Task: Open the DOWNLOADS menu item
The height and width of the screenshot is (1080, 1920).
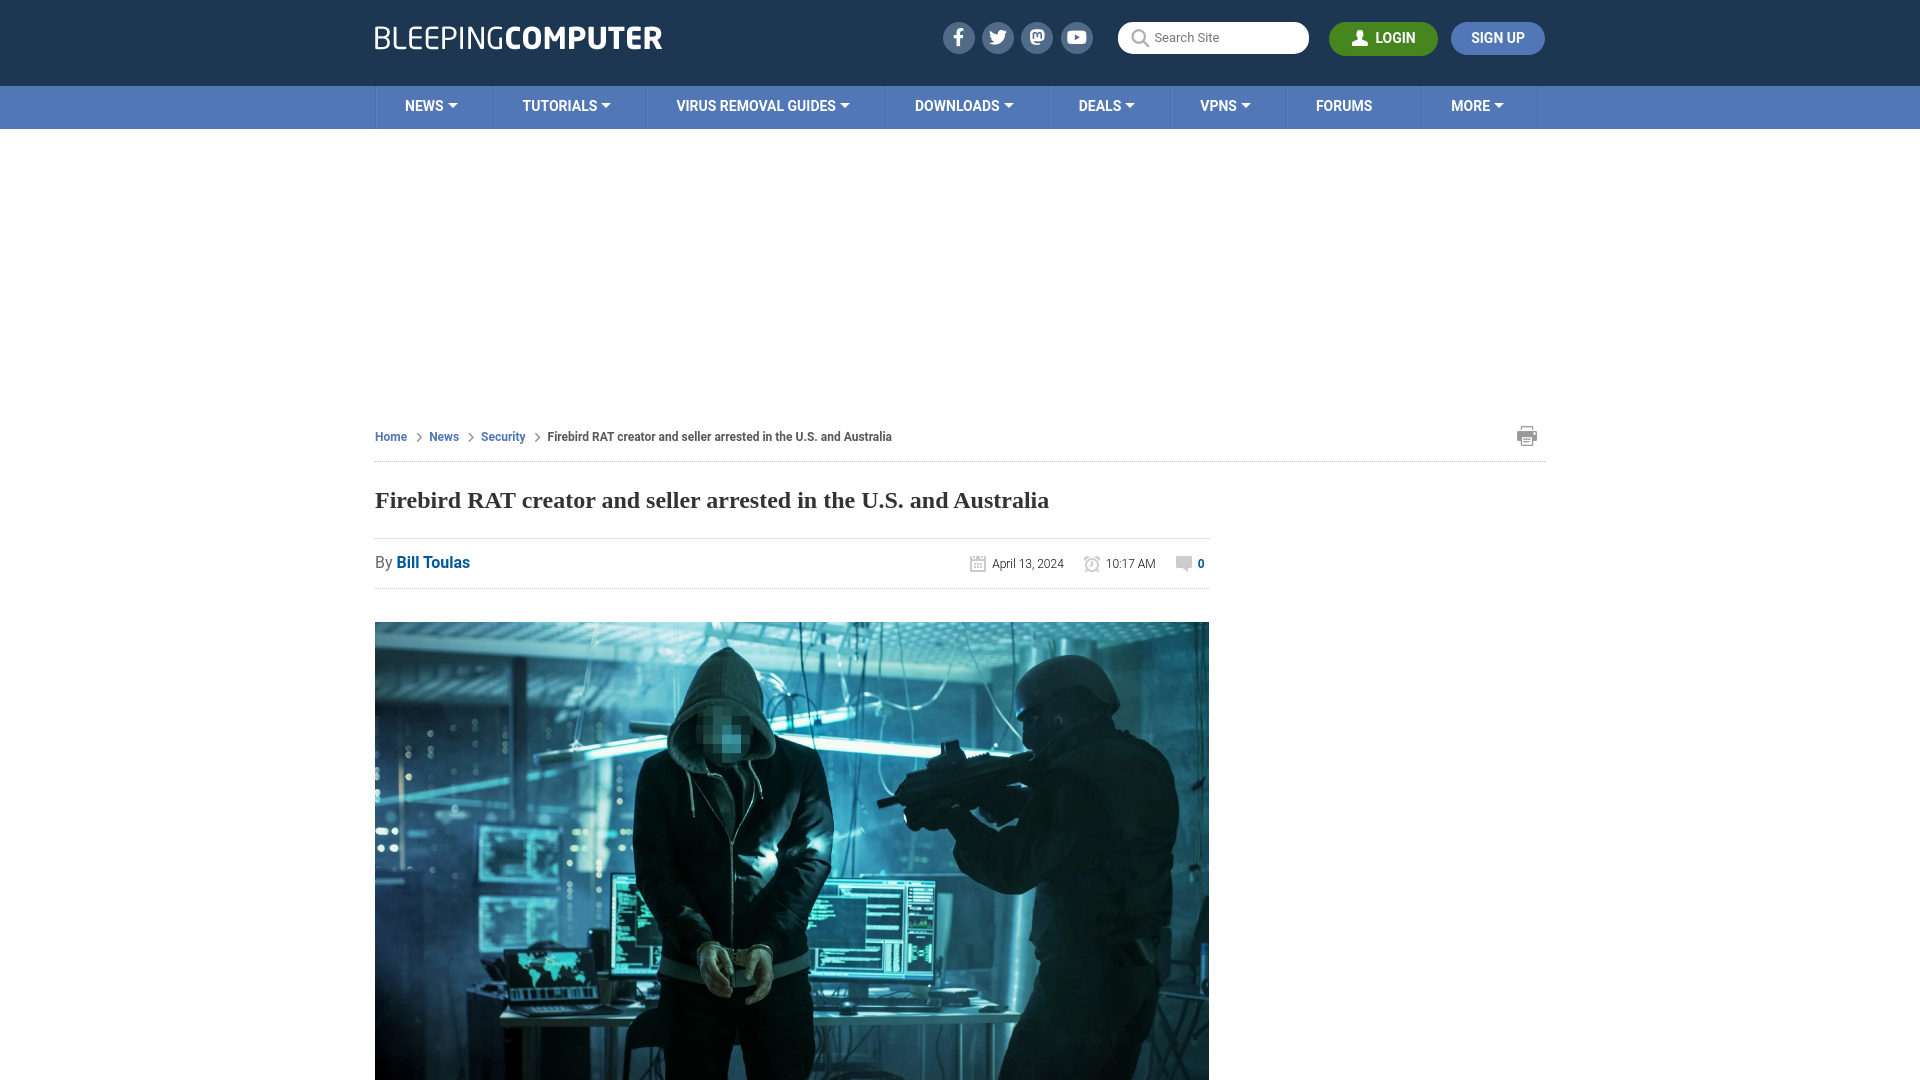Action: click(x=964, y=105)
